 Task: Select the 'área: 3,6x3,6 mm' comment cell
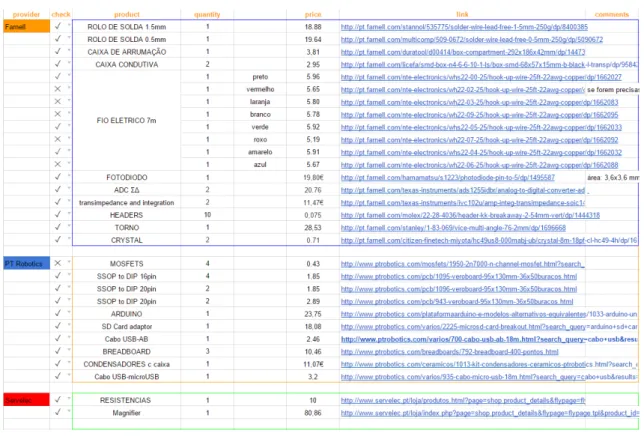click(x=613, y=178)
